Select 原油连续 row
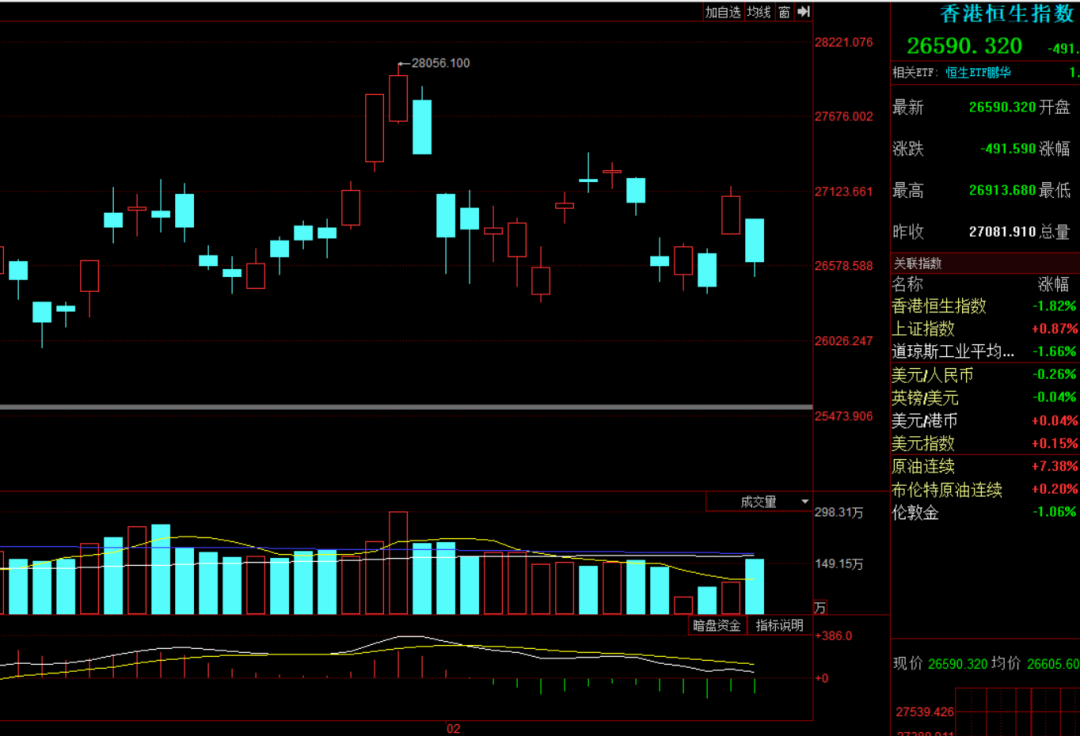The width and height of the screenshot is (1080, 736). tap(985, 467)
